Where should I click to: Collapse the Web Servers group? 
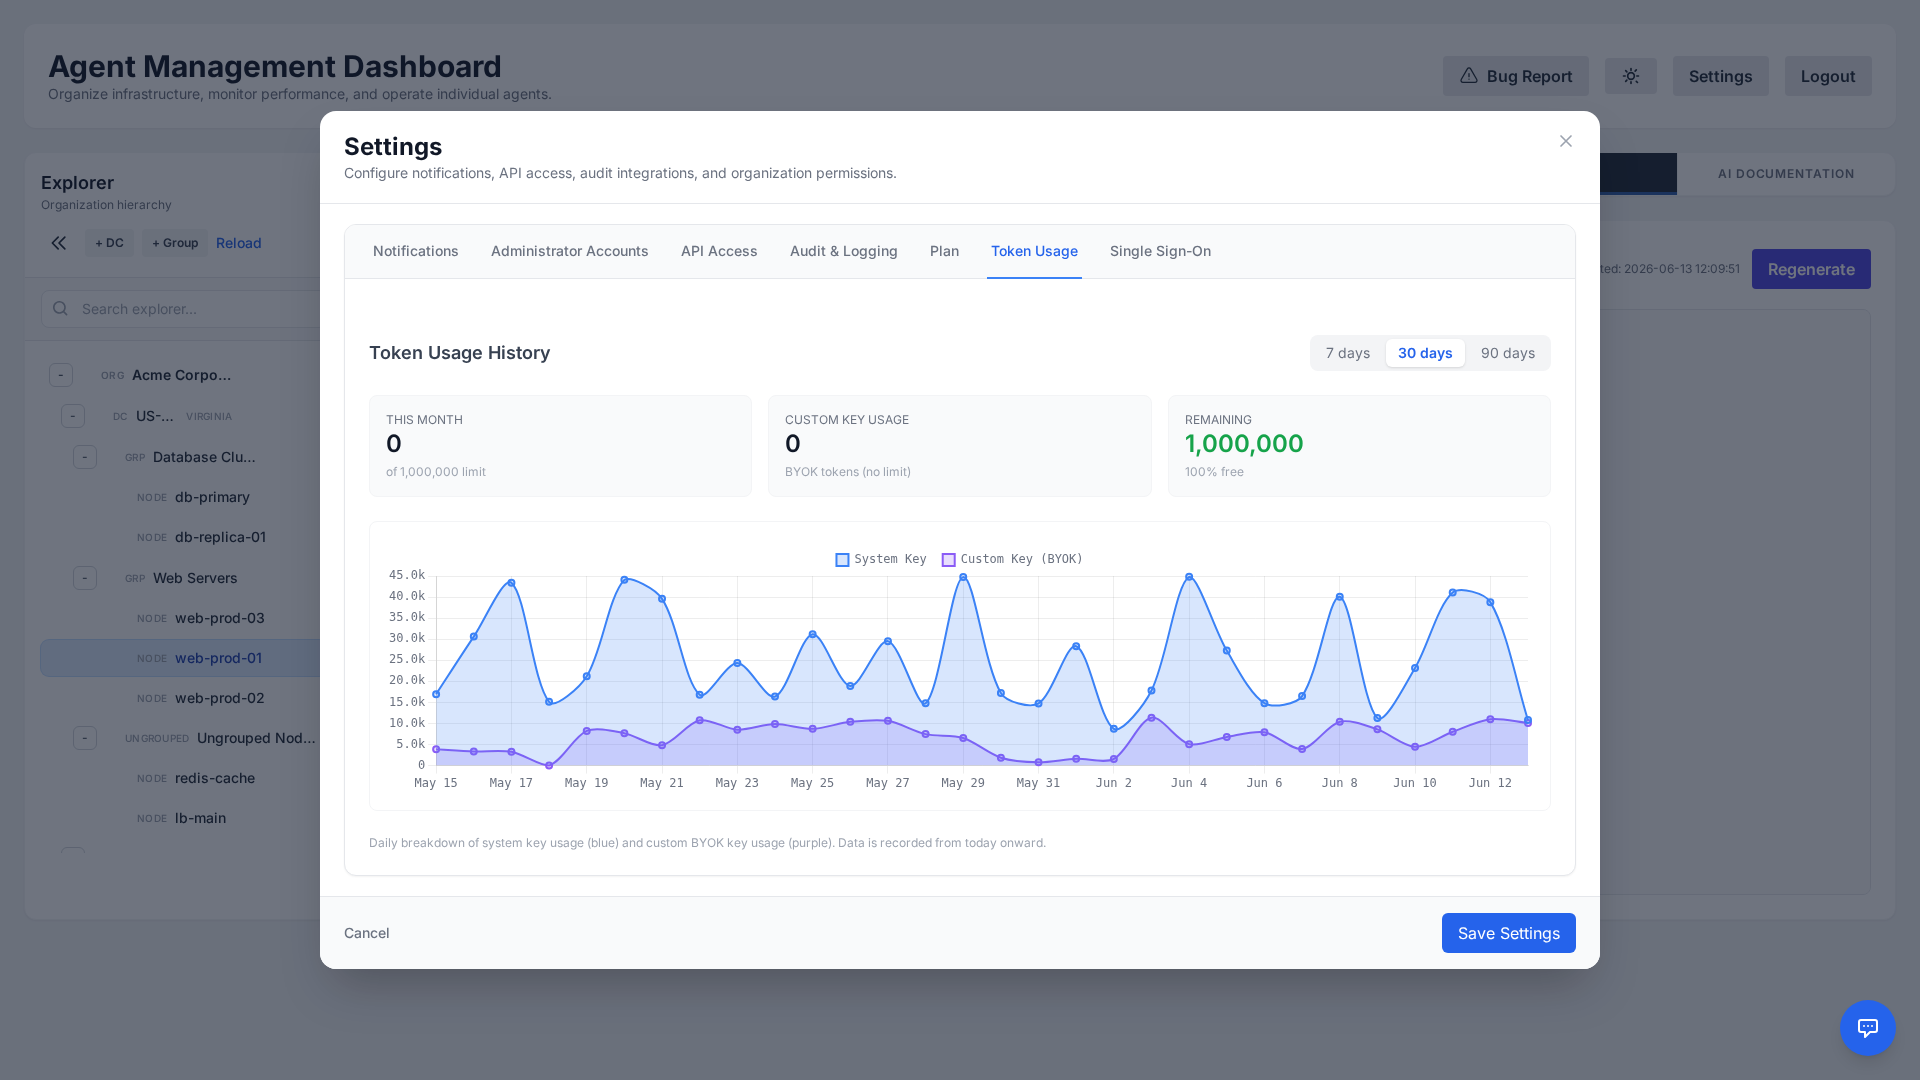(85, 578)
